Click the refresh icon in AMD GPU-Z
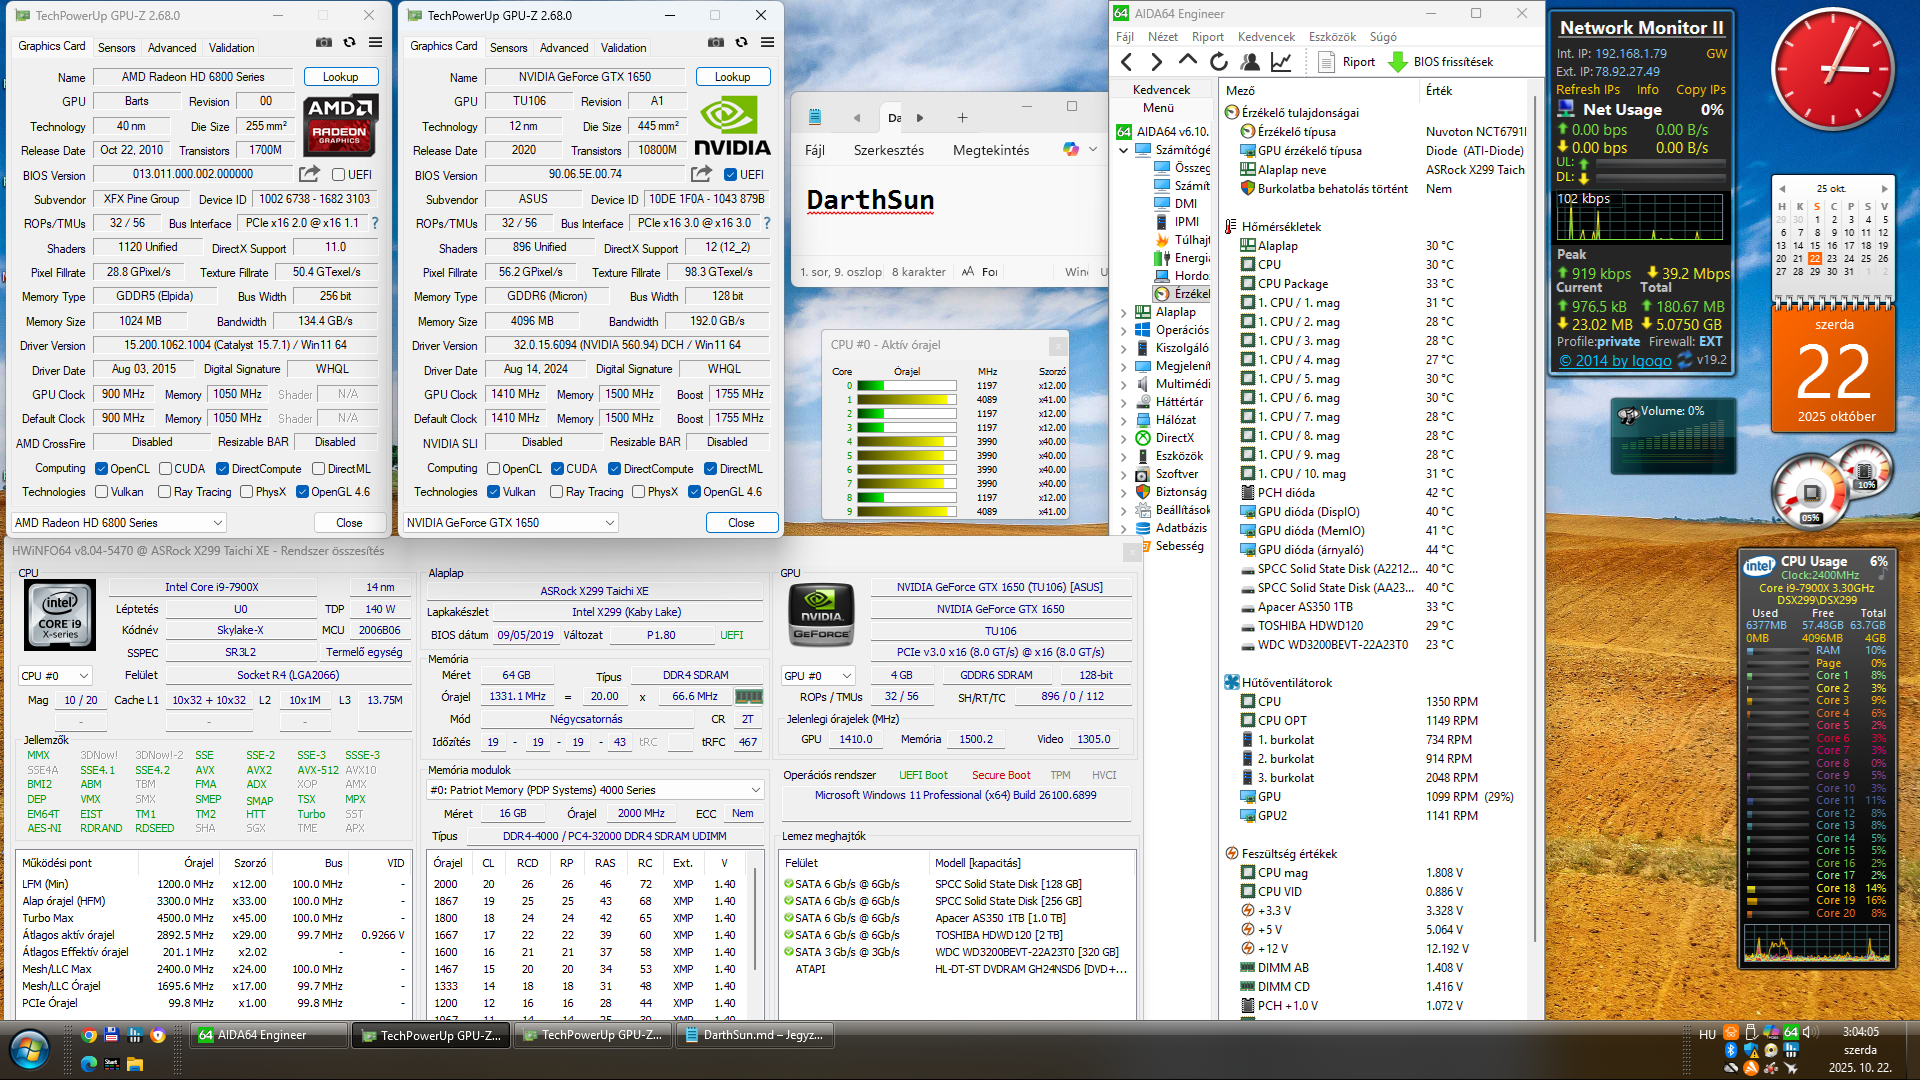This screenshot has height=1080, width=1920. tap(349, 42)
